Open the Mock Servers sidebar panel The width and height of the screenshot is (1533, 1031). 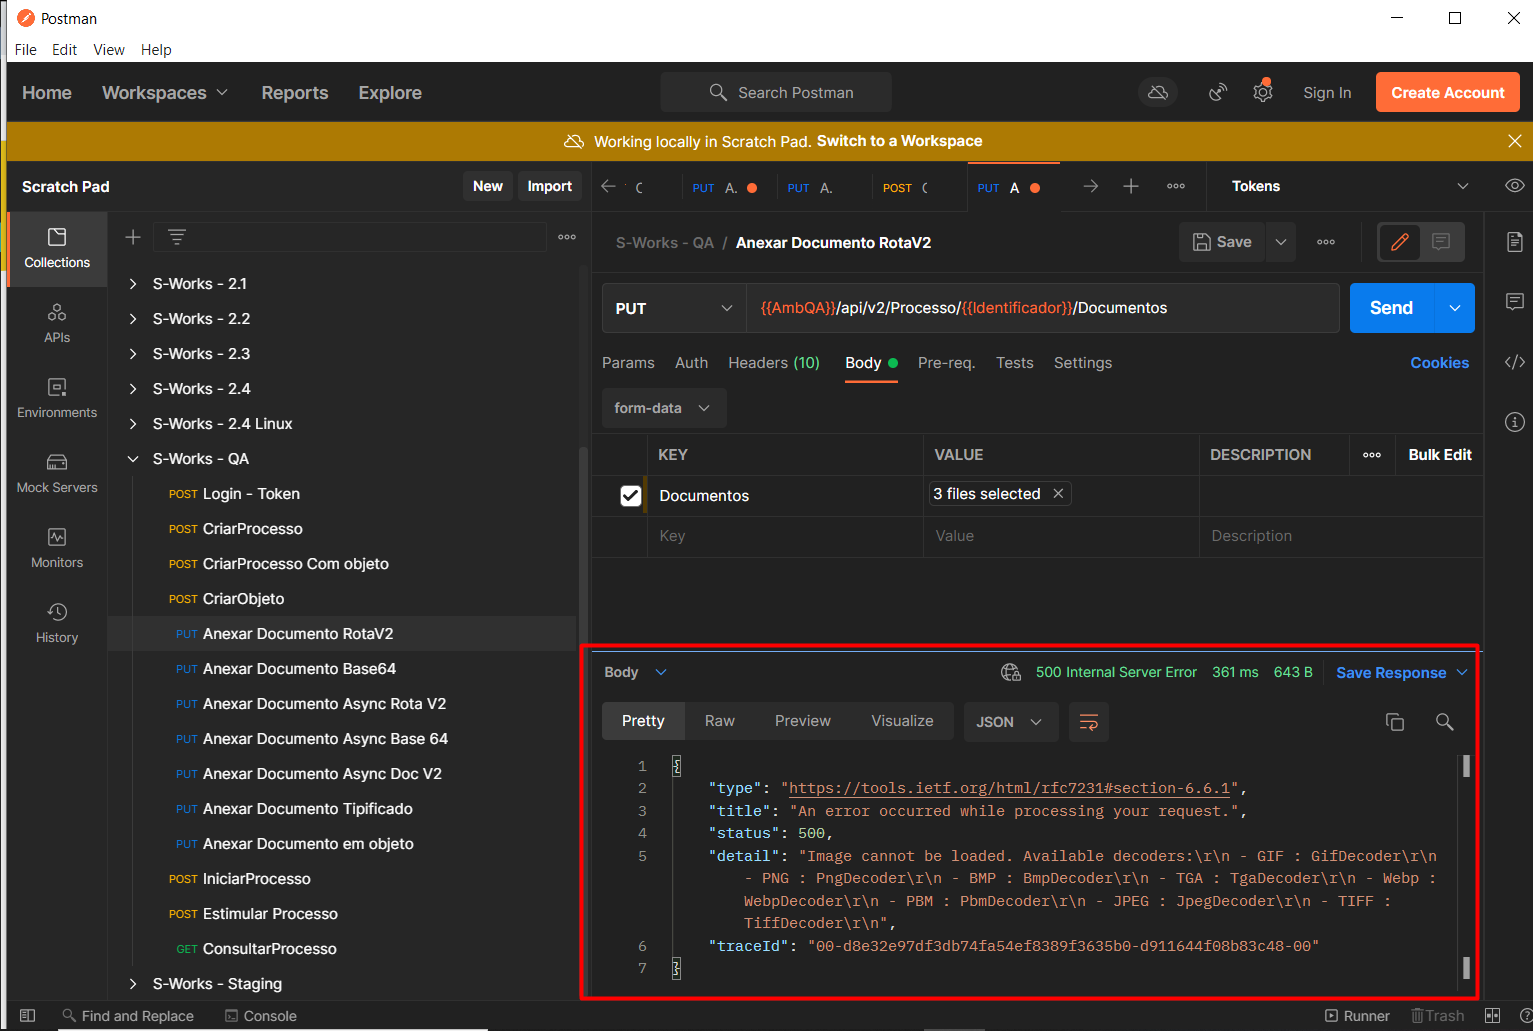point(57,473)
